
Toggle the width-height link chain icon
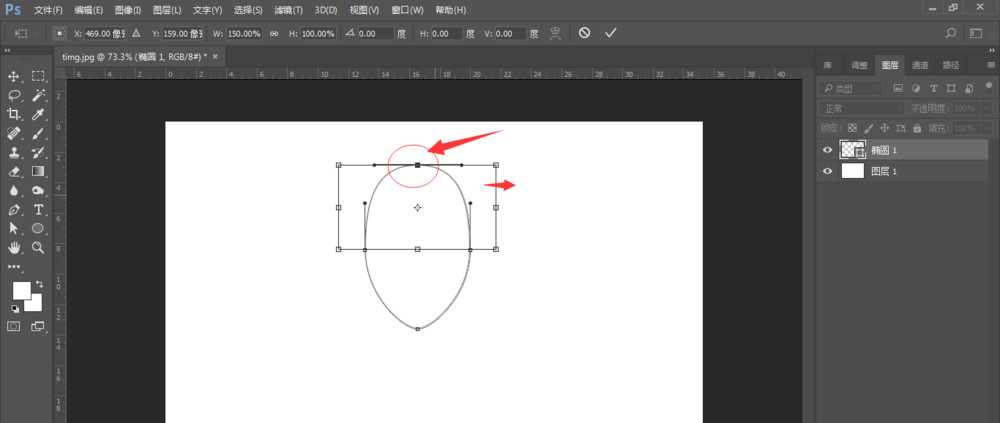274,33
